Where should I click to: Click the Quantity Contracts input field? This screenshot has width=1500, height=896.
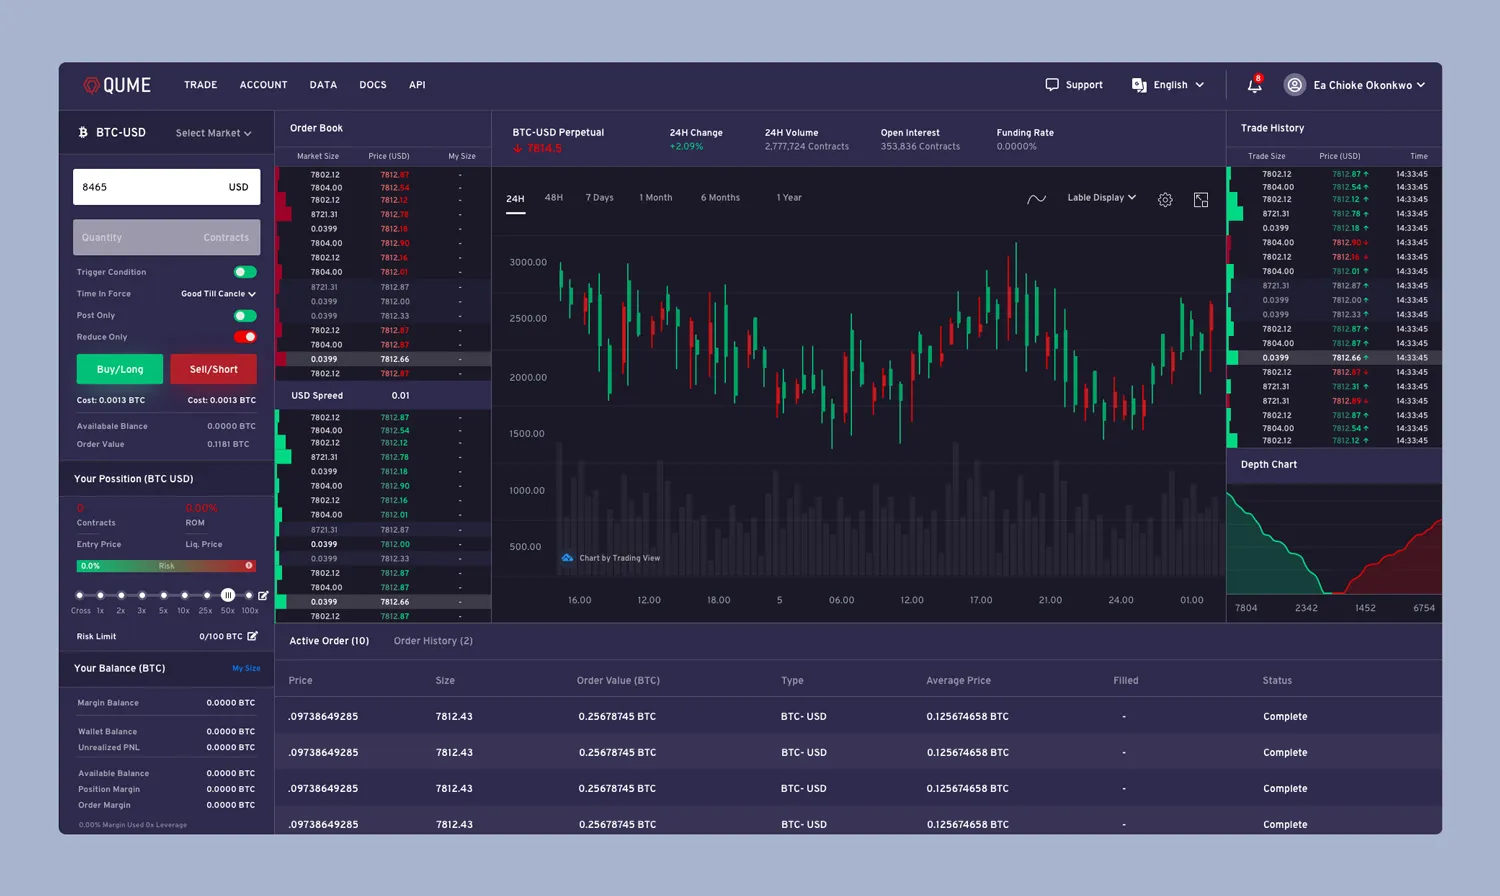click(167, 237)
